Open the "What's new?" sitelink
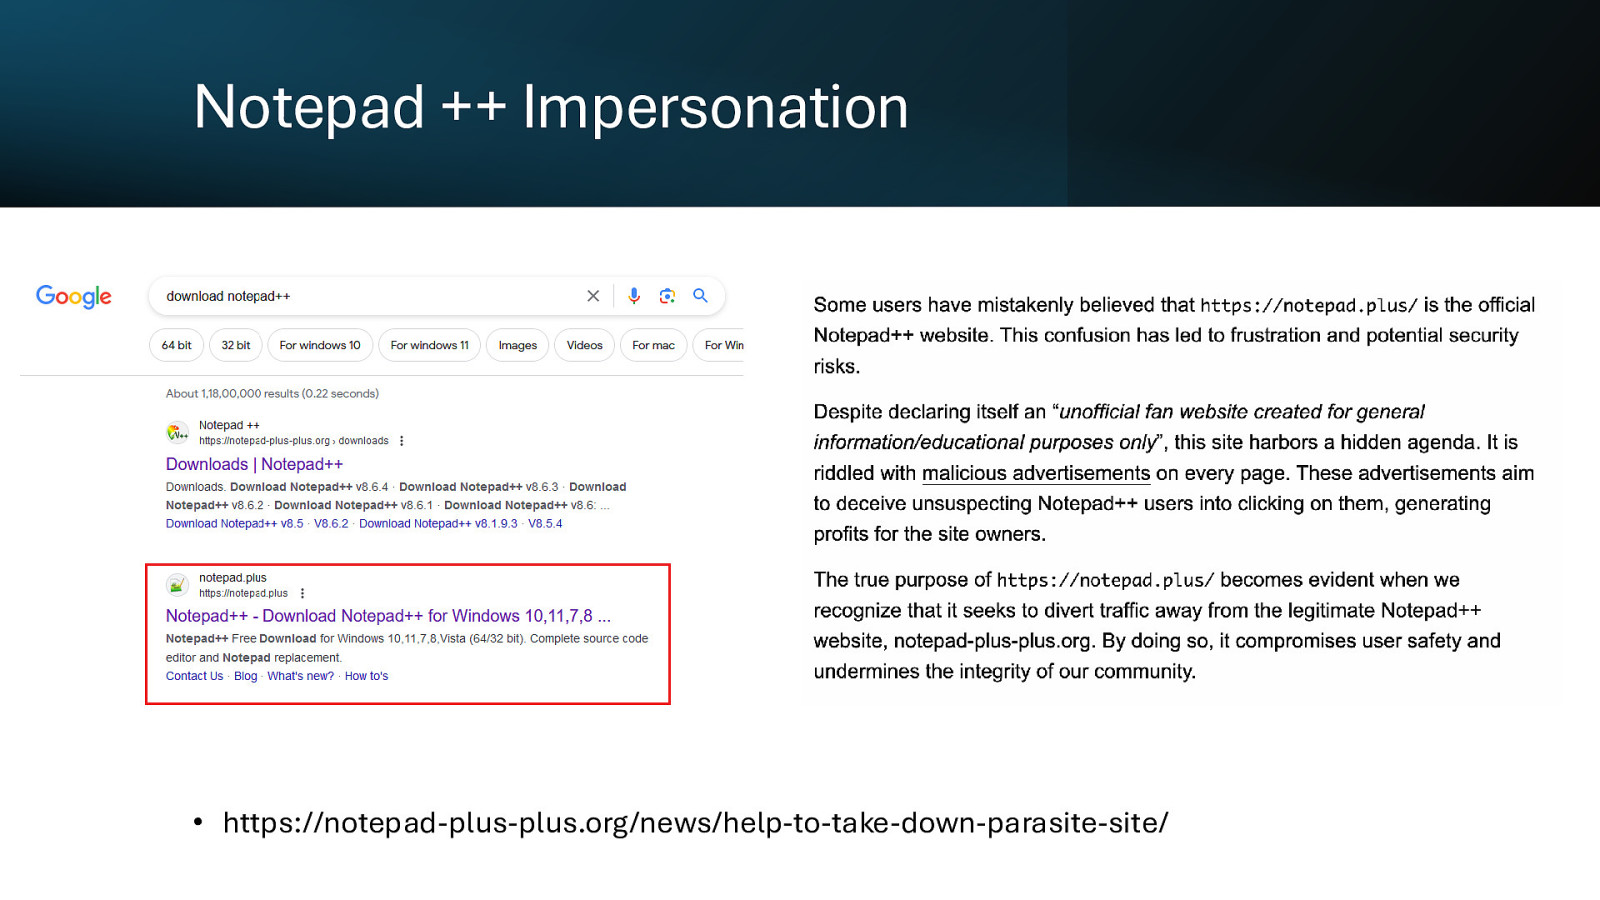The height and width of the screenshot is (900, 1600). tap(300, 676)
